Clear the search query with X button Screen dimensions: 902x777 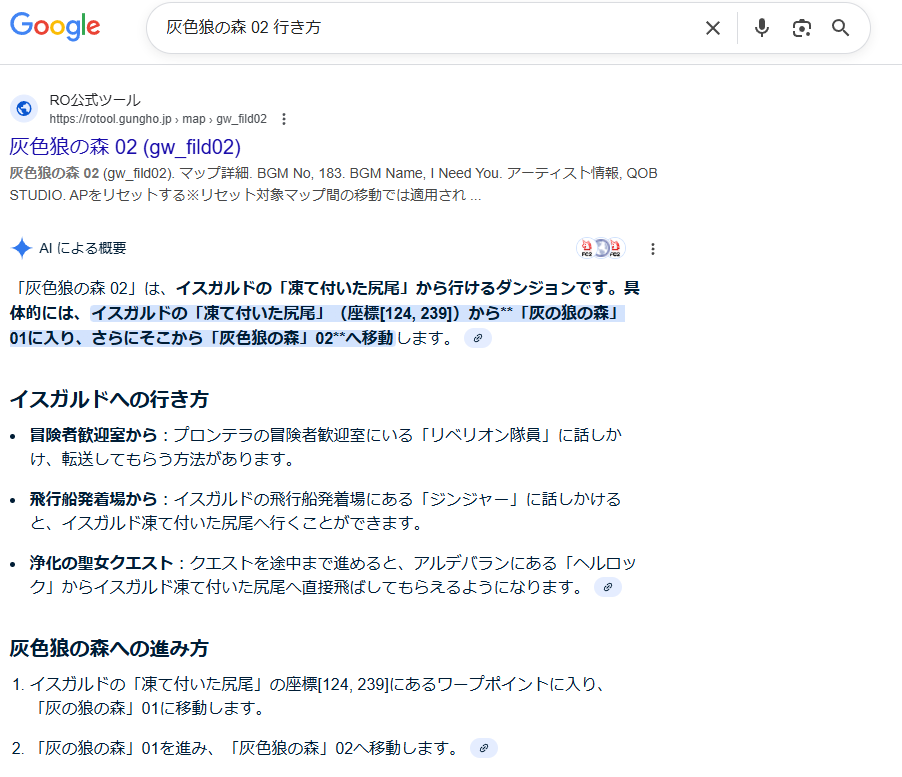(x=712, y=28)
